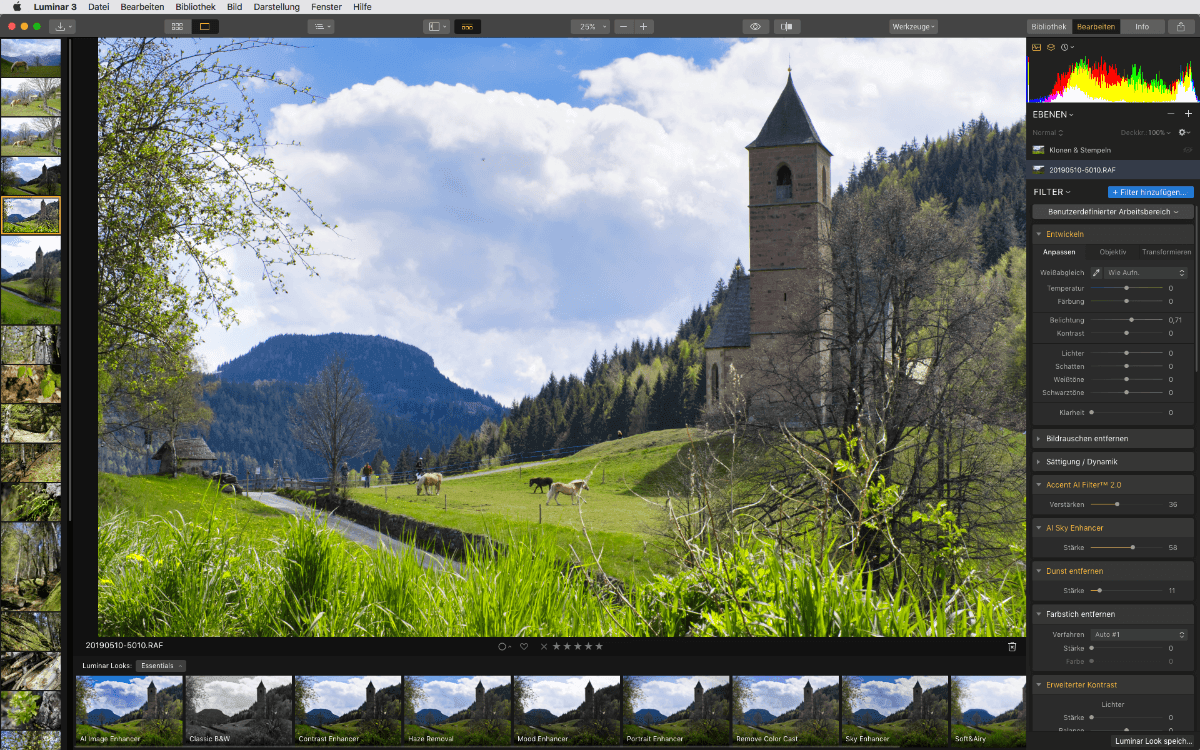Zoom out with the minus button

click(623, 27)
